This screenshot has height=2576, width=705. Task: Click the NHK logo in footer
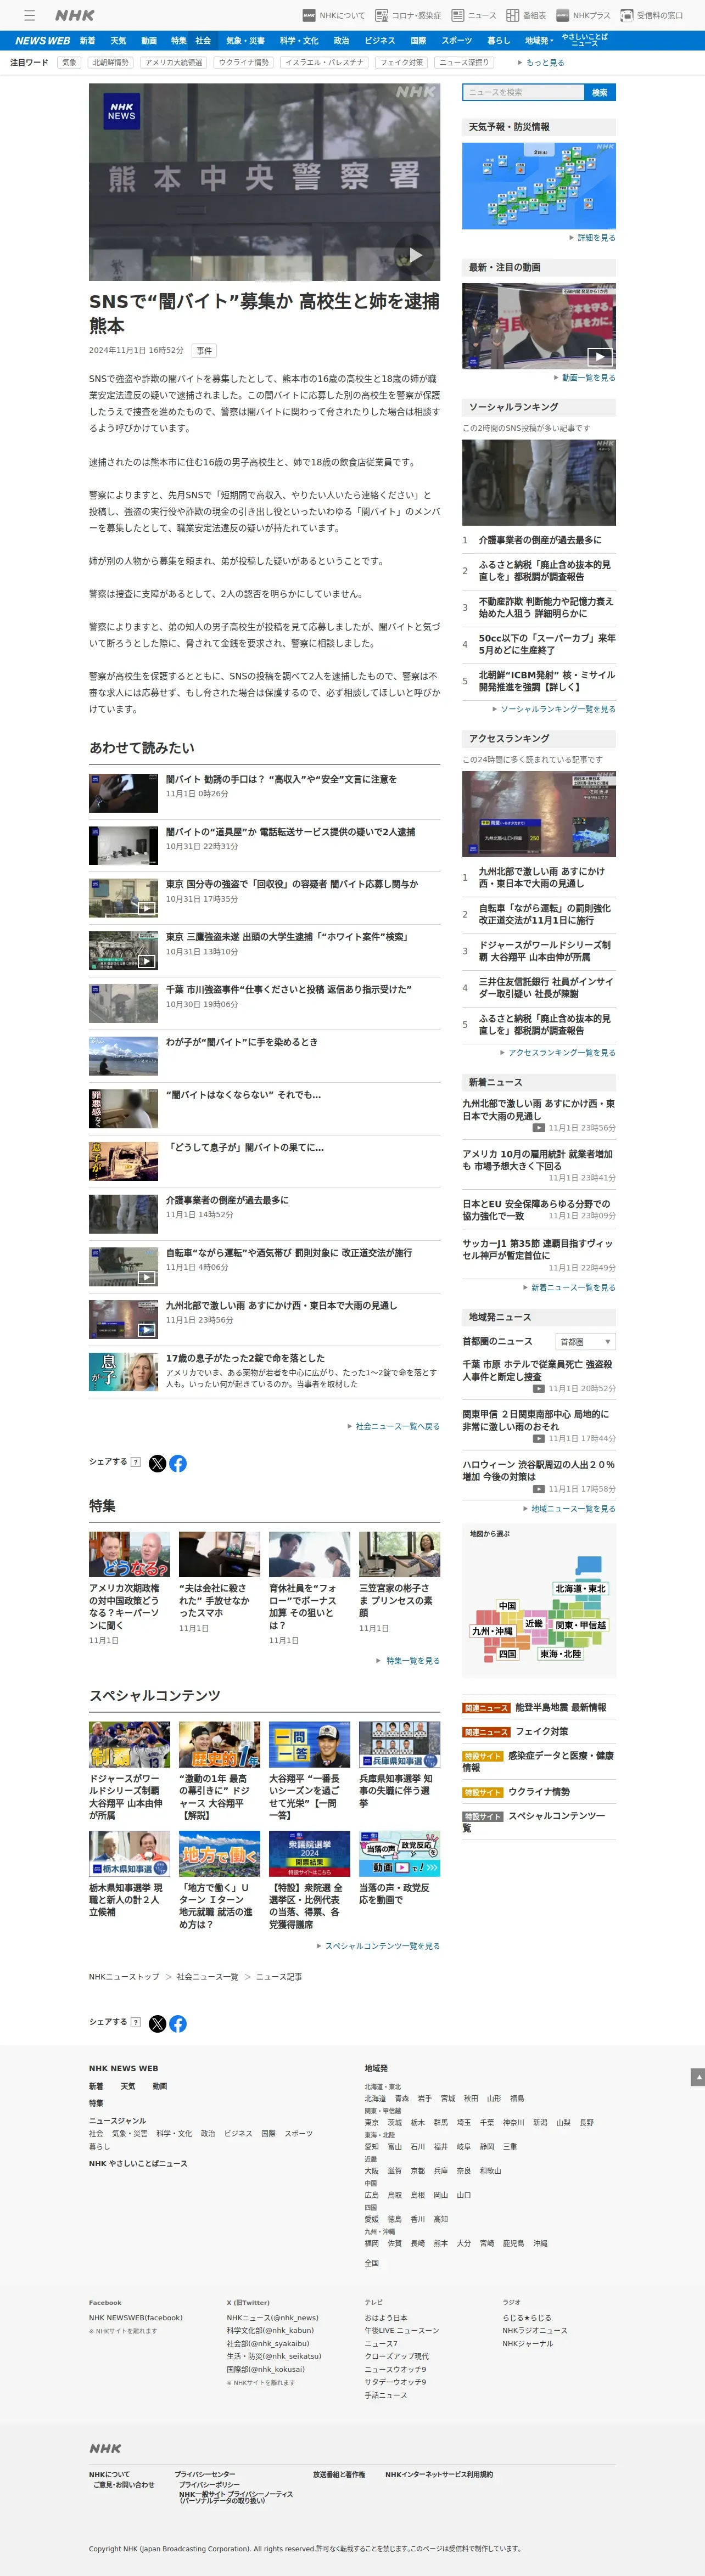click(x=105, y=2448)
